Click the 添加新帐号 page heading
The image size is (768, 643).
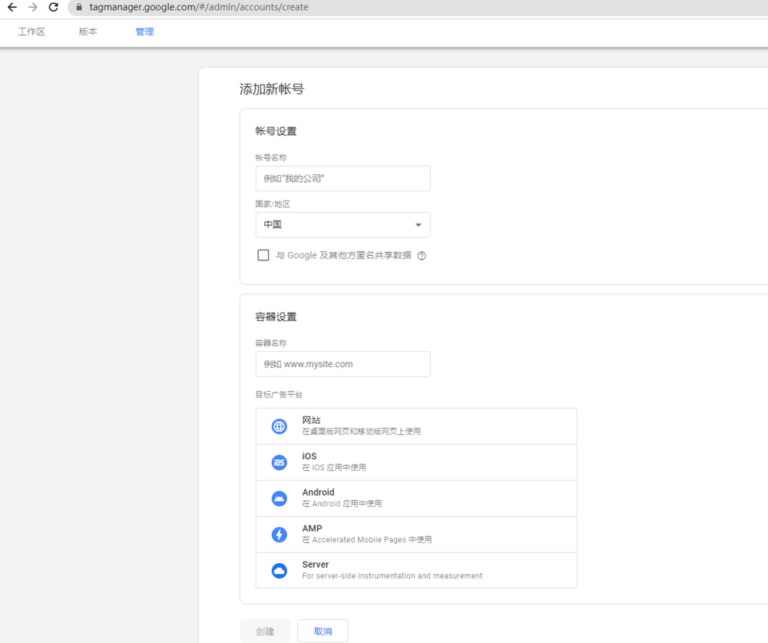click(x=272, y=89)
